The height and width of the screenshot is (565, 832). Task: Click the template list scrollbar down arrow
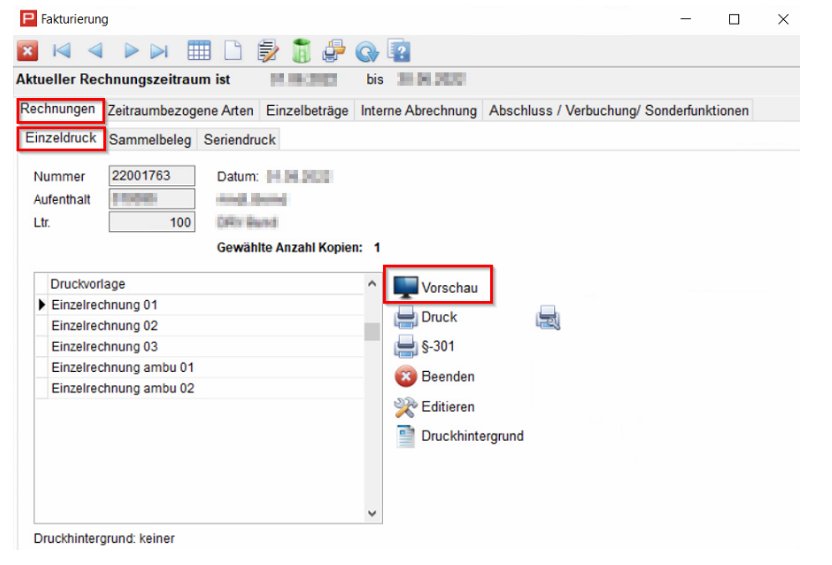pyautogui.click(x=372, y=513)
